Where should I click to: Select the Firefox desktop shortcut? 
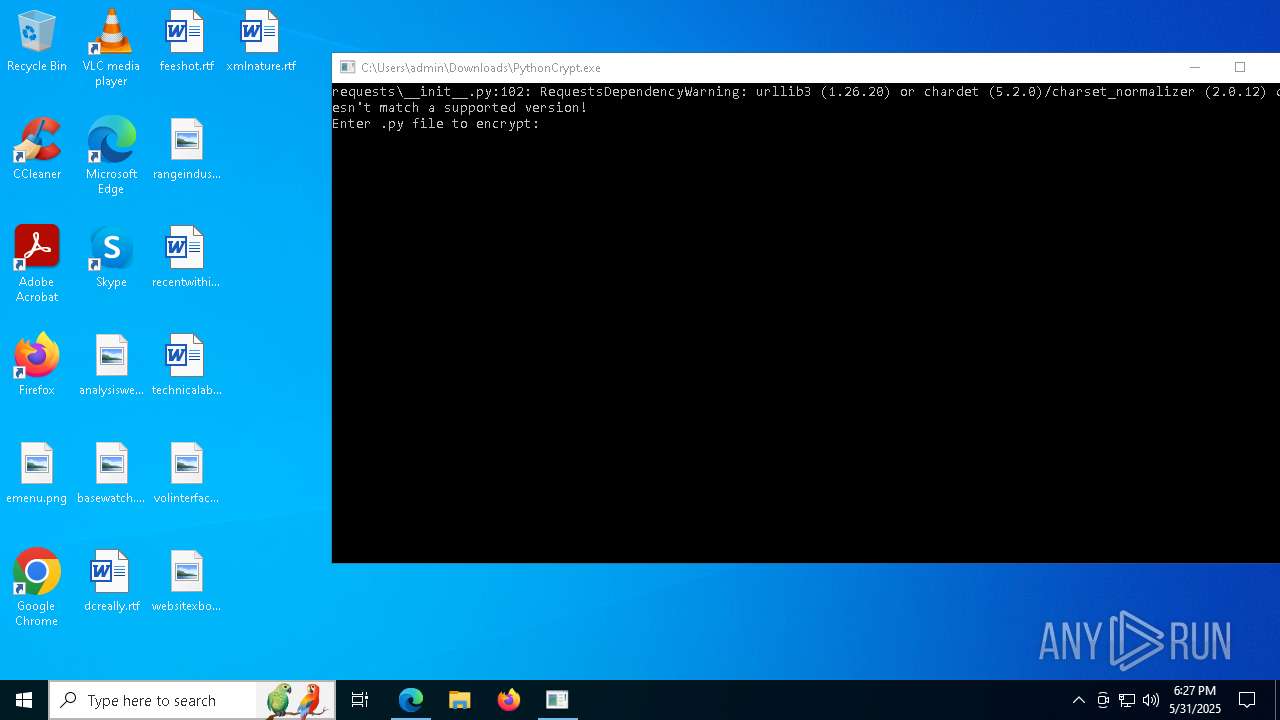tap(37, 366)
